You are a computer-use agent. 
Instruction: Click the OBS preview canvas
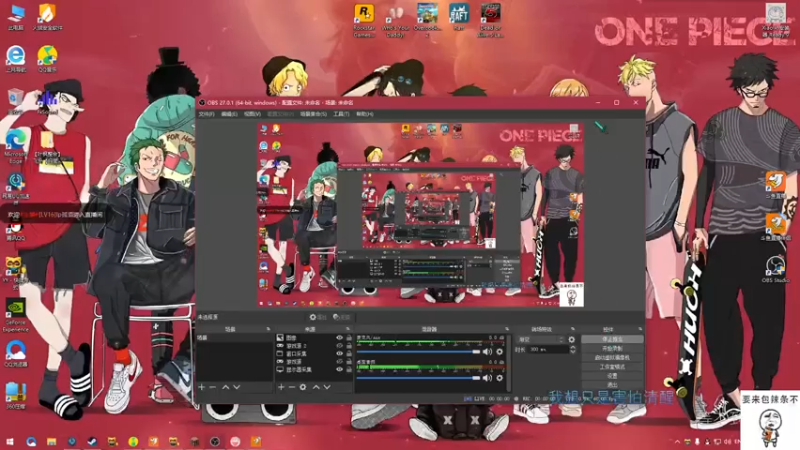click(x=420, y=215)
